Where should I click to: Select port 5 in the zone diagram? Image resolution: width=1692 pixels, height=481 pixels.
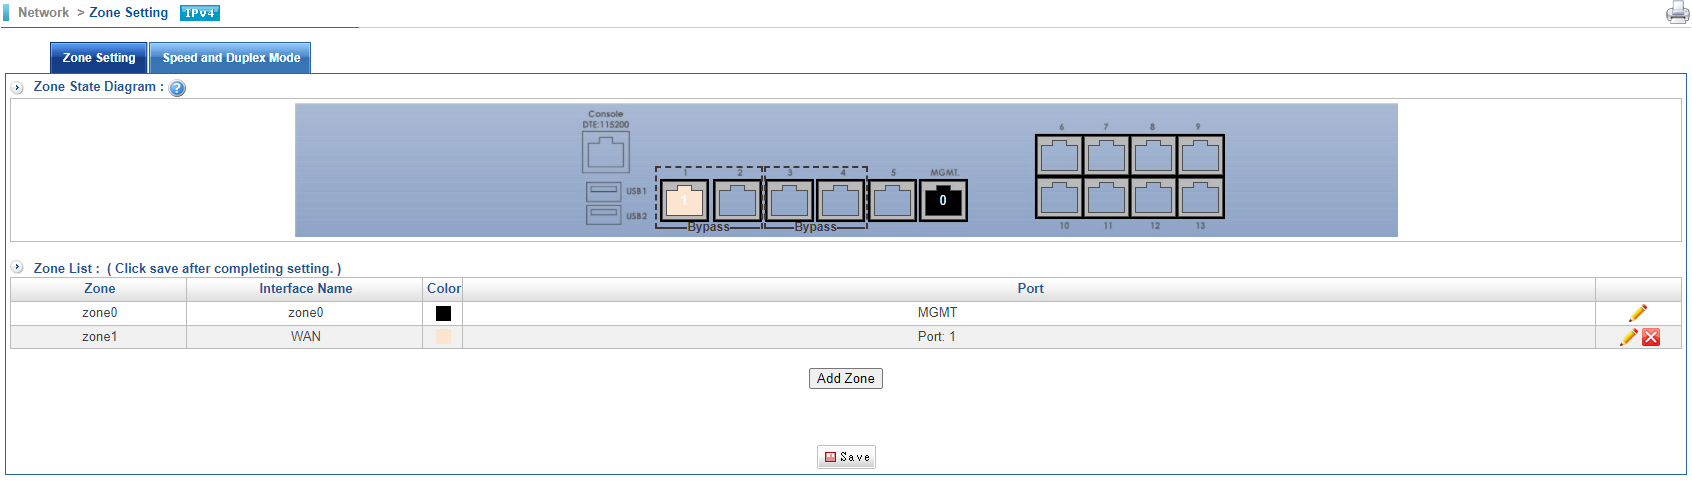tap(892, 201)
